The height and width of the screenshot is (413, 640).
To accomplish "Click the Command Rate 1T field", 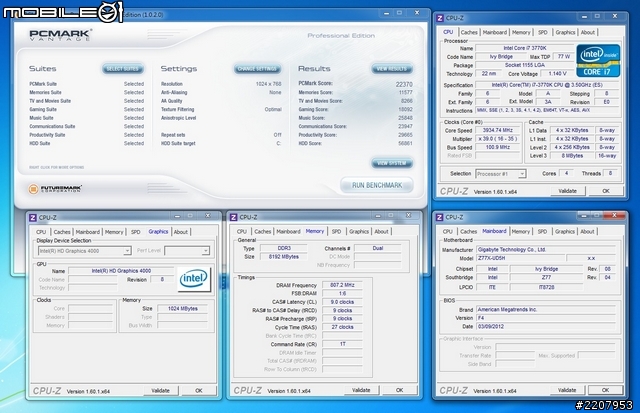I will click(x=342, y=344).
